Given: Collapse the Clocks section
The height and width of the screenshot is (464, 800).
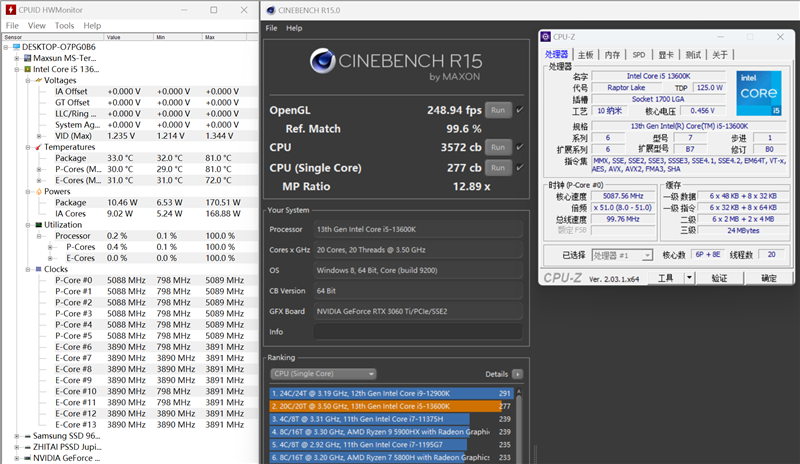Looking at the screenshot, I should [28, 269].
